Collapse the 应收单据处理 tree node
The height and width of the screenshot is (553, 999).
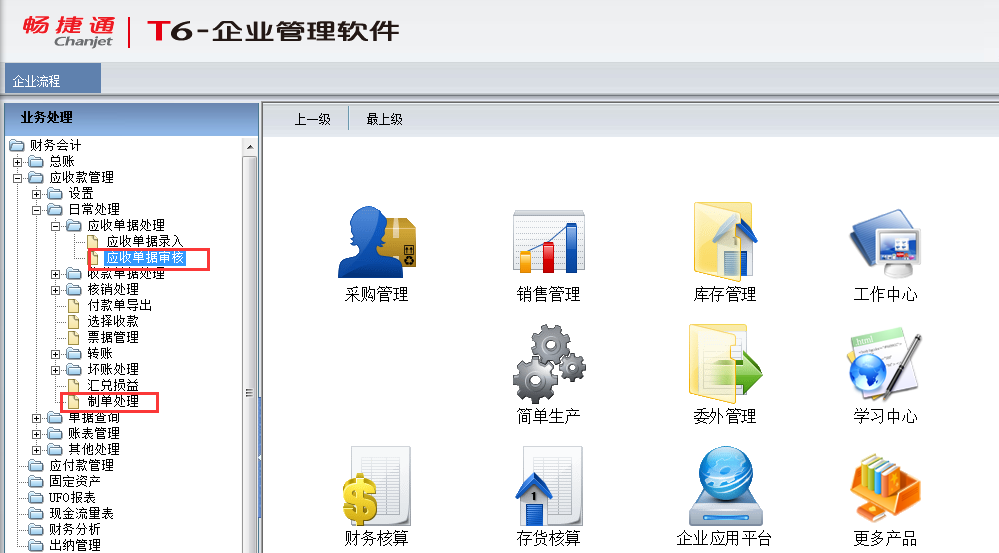(x=55, y=226)
